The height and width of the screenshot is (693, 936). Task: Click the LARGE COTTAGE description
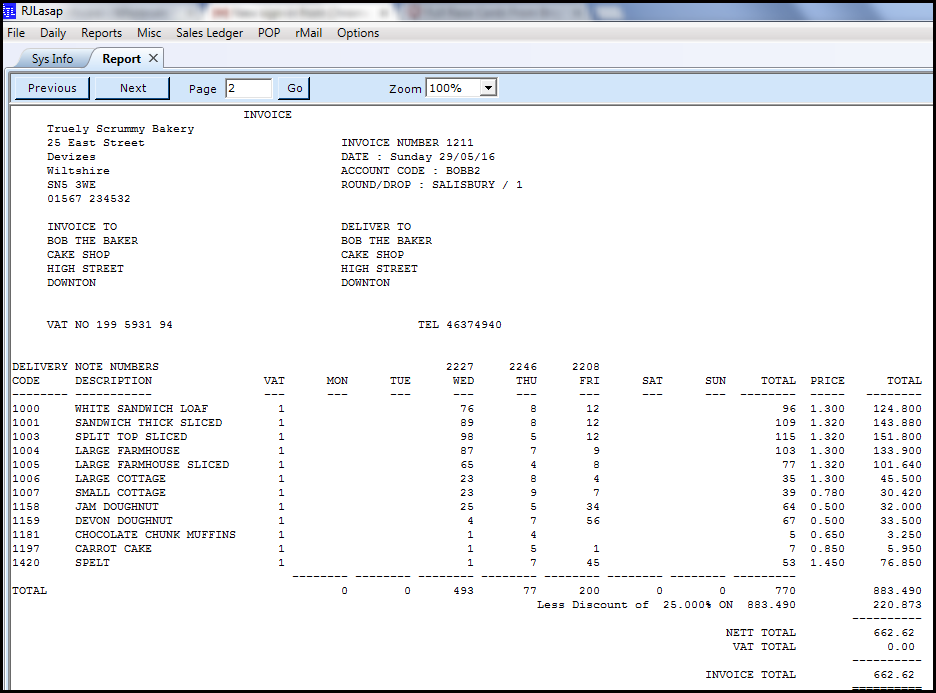pyautogui.click(x=121, y=479)
